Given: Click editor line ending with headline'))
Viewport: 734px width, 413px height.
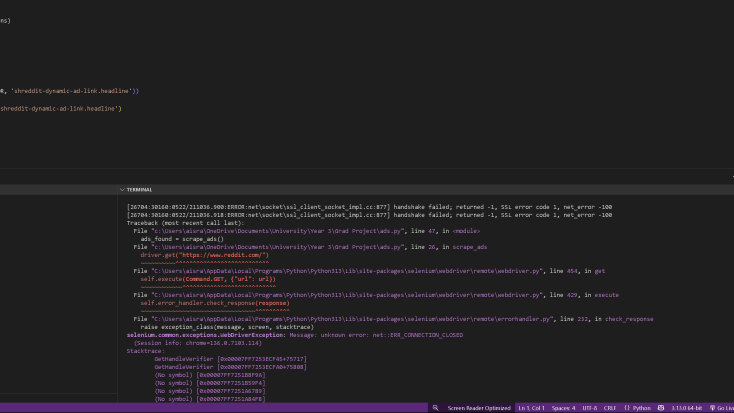Looking at the screenshot, I should [69, 91].
